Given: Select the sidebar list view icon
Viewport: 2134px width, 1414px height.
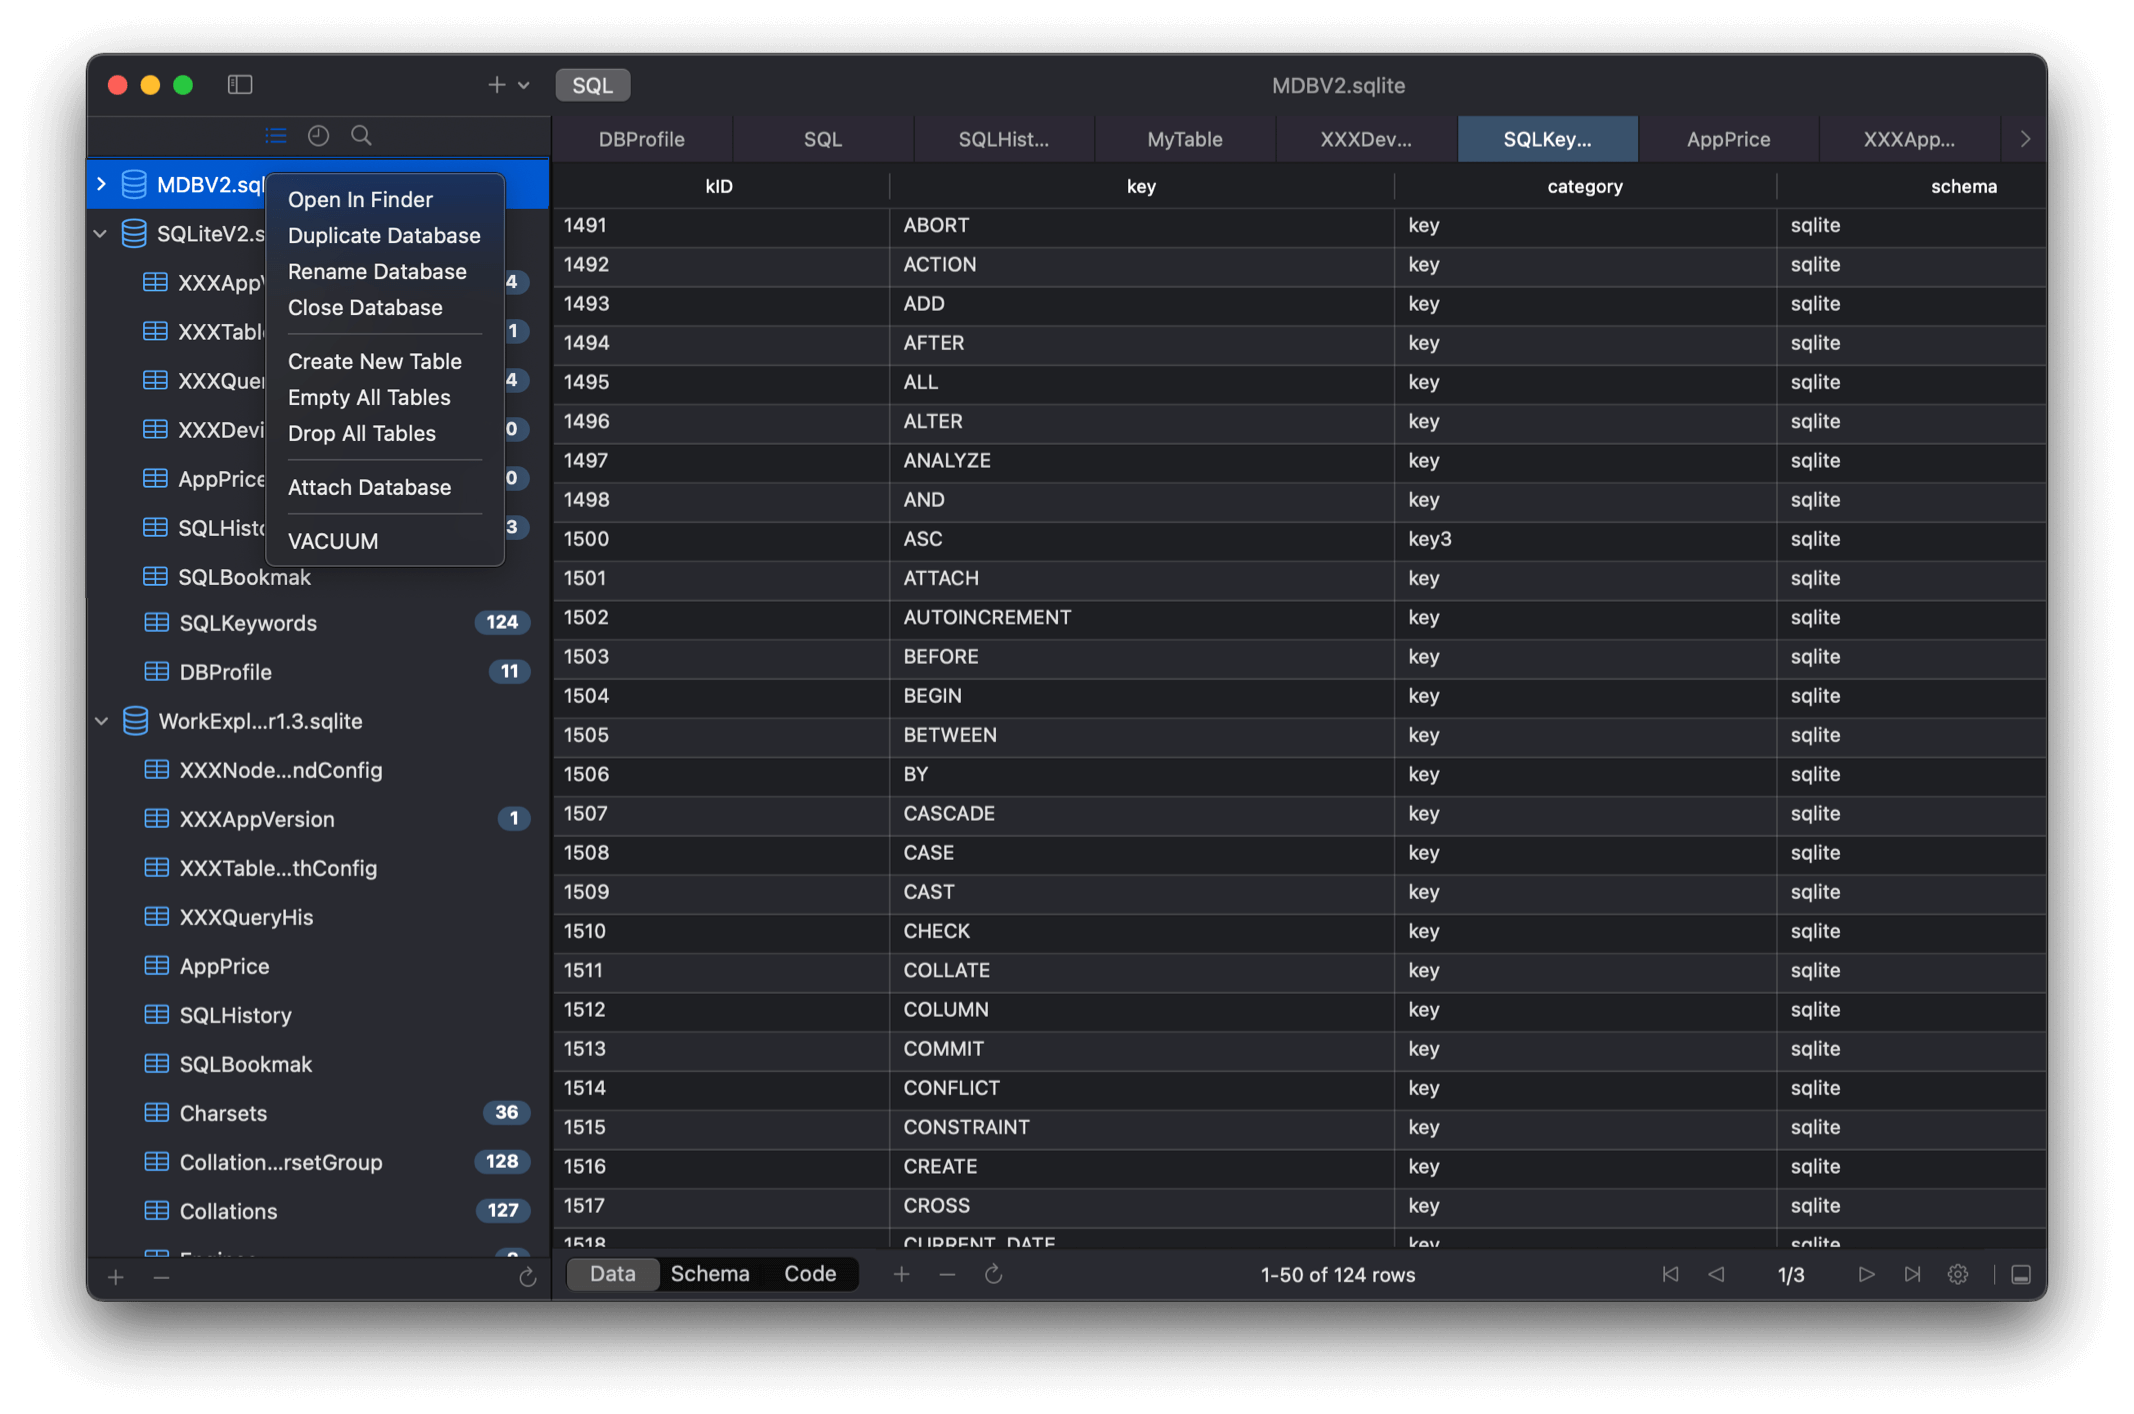Looking at the screenshot, I should point(276,135).
